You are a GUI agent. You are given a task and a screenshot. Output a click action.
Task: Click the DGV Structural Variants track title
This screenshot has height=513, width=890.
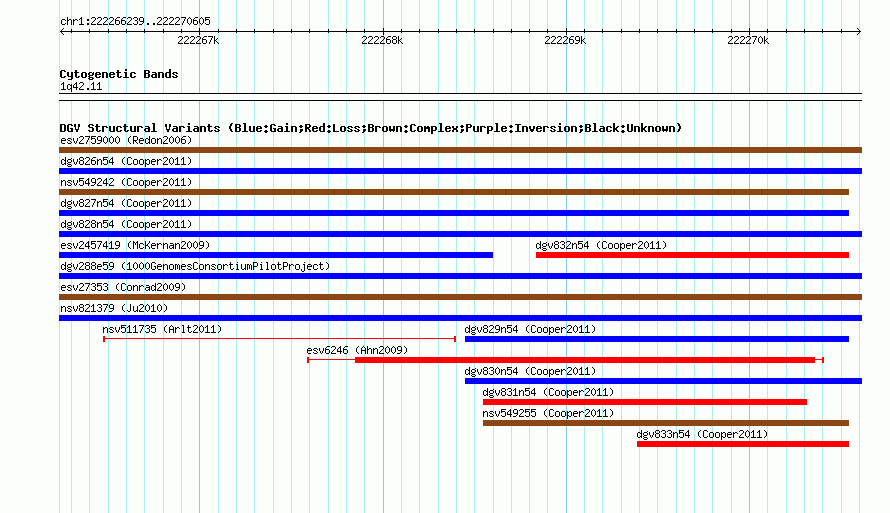(371, 128)
